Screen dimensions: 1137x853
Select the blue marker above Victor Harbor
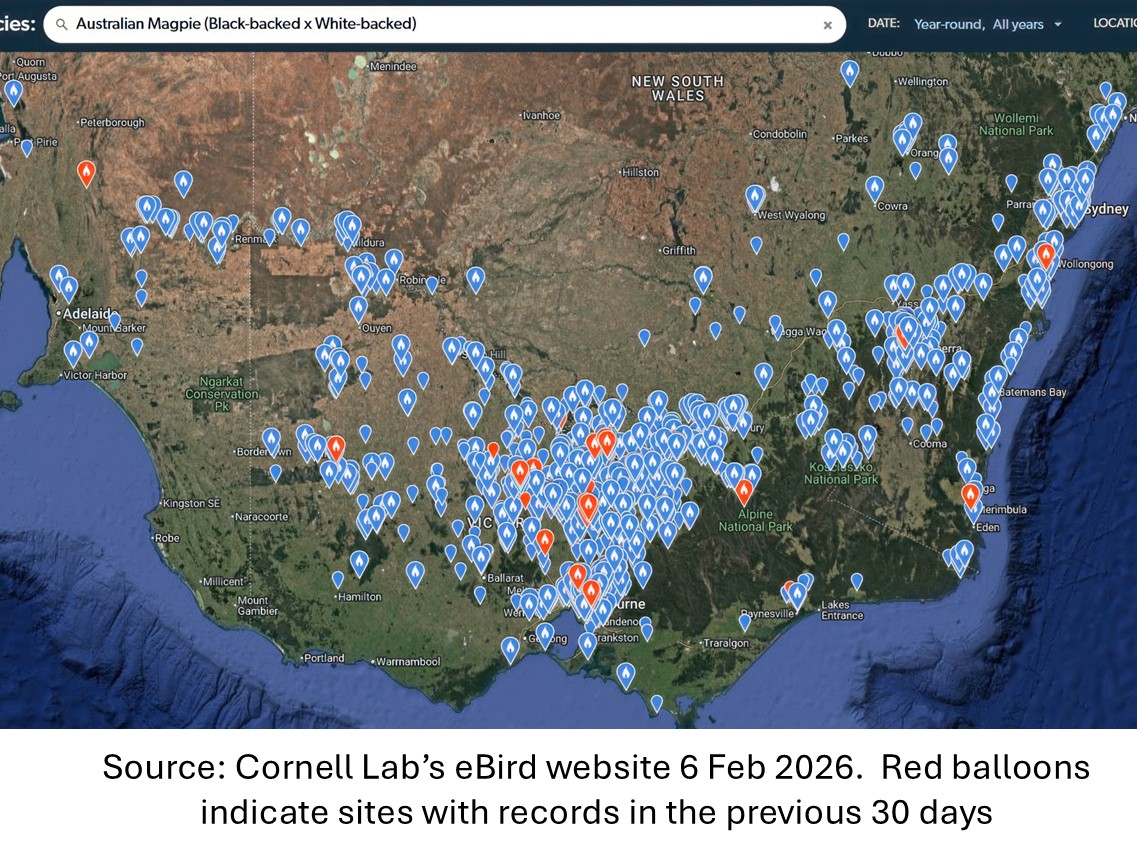(x=73, y=352)
